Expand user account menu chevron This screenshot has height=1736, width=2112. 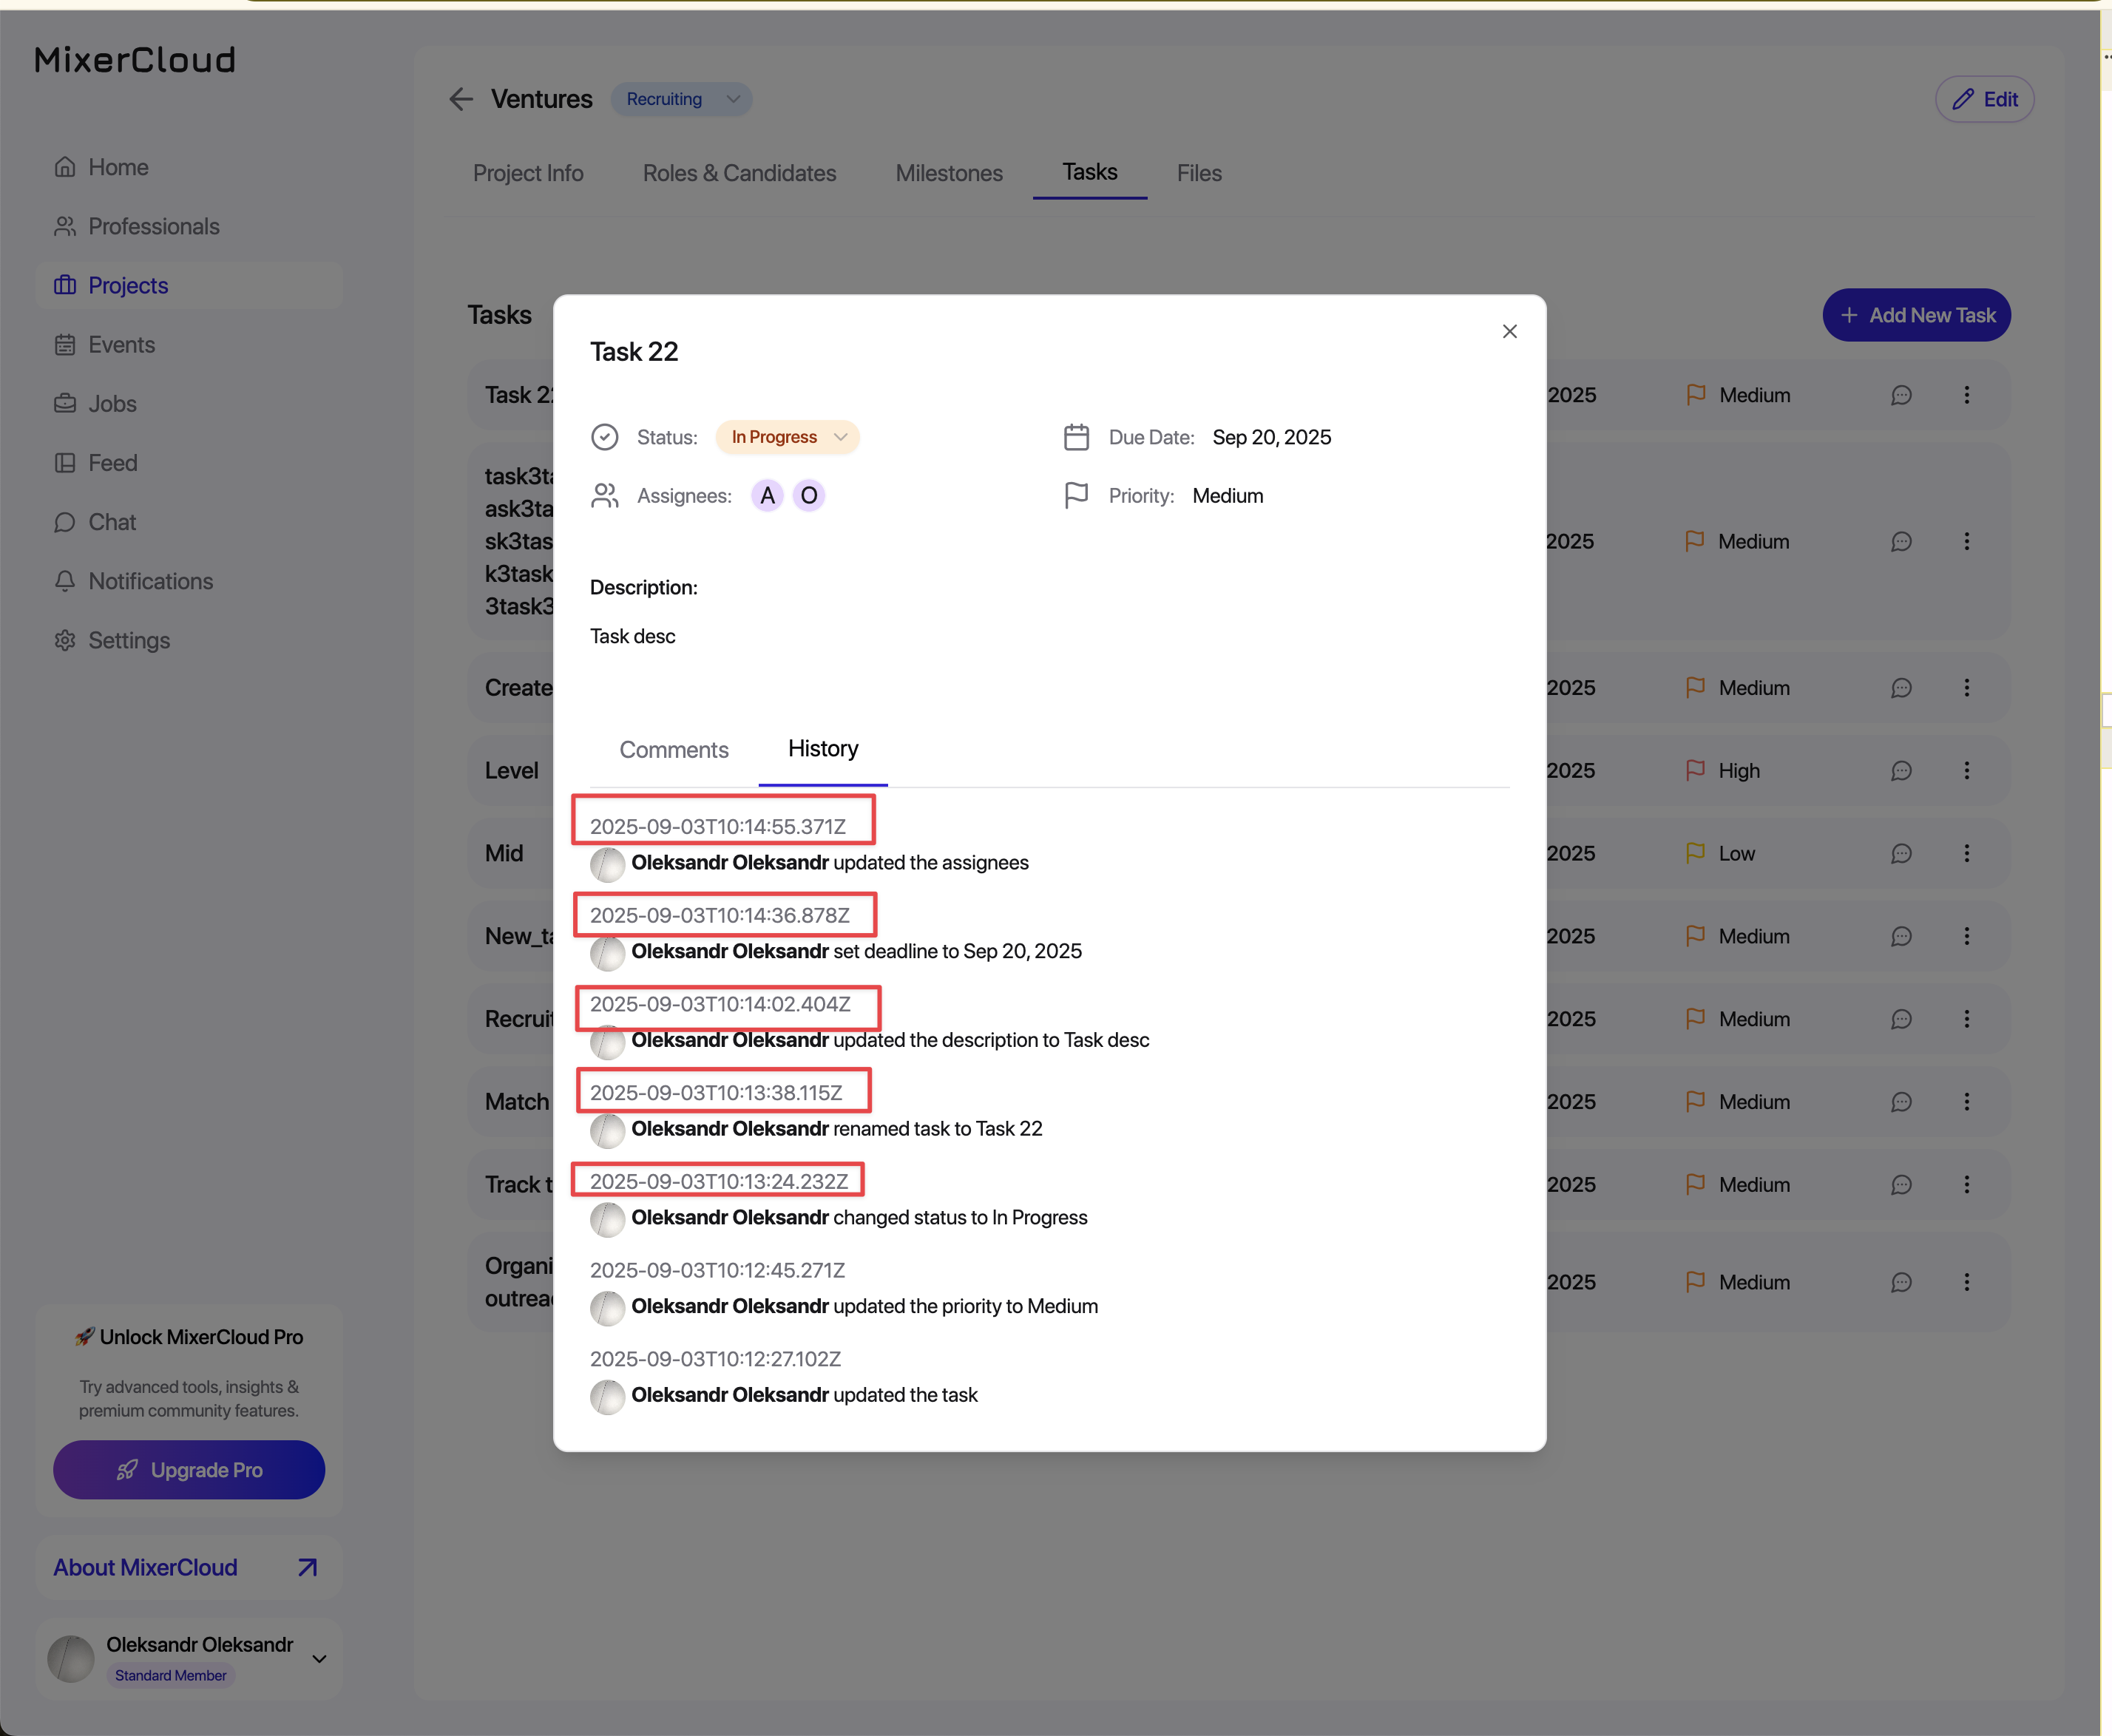click(319, 1658)
